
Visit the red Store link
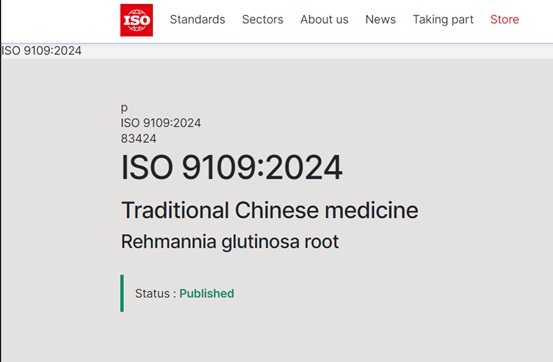point(505,19)
